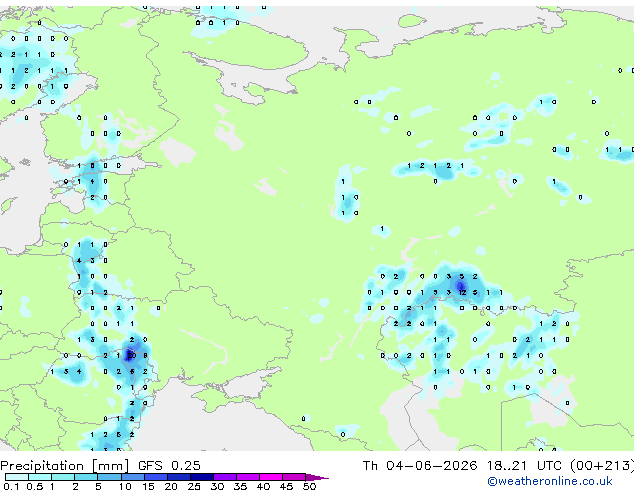
Task: Click the 15 mm blue legend swatch
Action: click(156, 477)
